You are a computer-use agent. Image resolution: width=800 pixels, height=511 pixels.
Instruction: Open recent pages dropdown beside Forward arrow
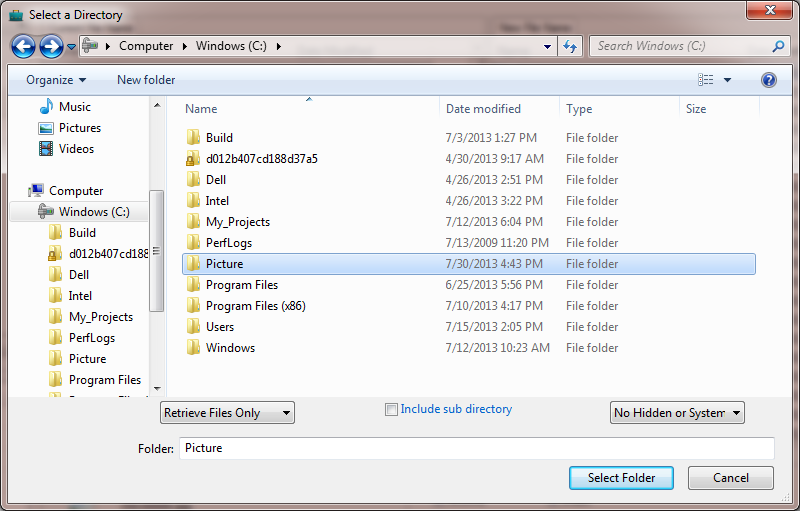coord(71,47)
